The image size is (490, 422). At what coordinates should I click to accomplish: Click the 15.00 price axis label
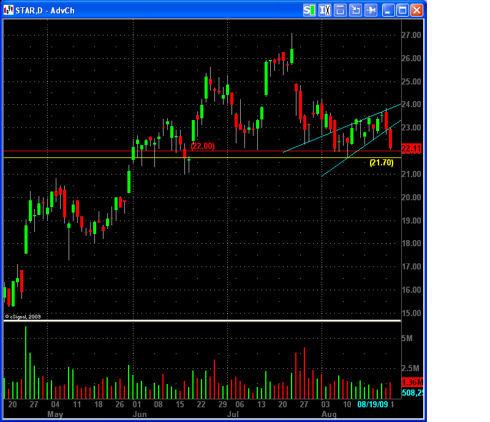[412, 313]
